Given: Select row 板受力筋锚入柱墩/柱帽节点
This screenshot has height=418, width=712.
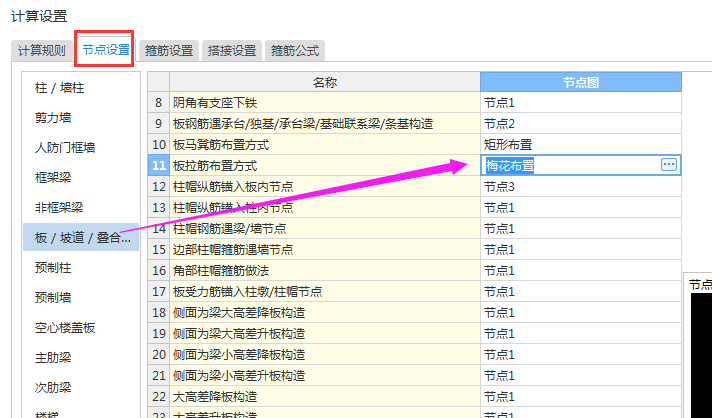Looking at the screenshot, I should point(325,291).
